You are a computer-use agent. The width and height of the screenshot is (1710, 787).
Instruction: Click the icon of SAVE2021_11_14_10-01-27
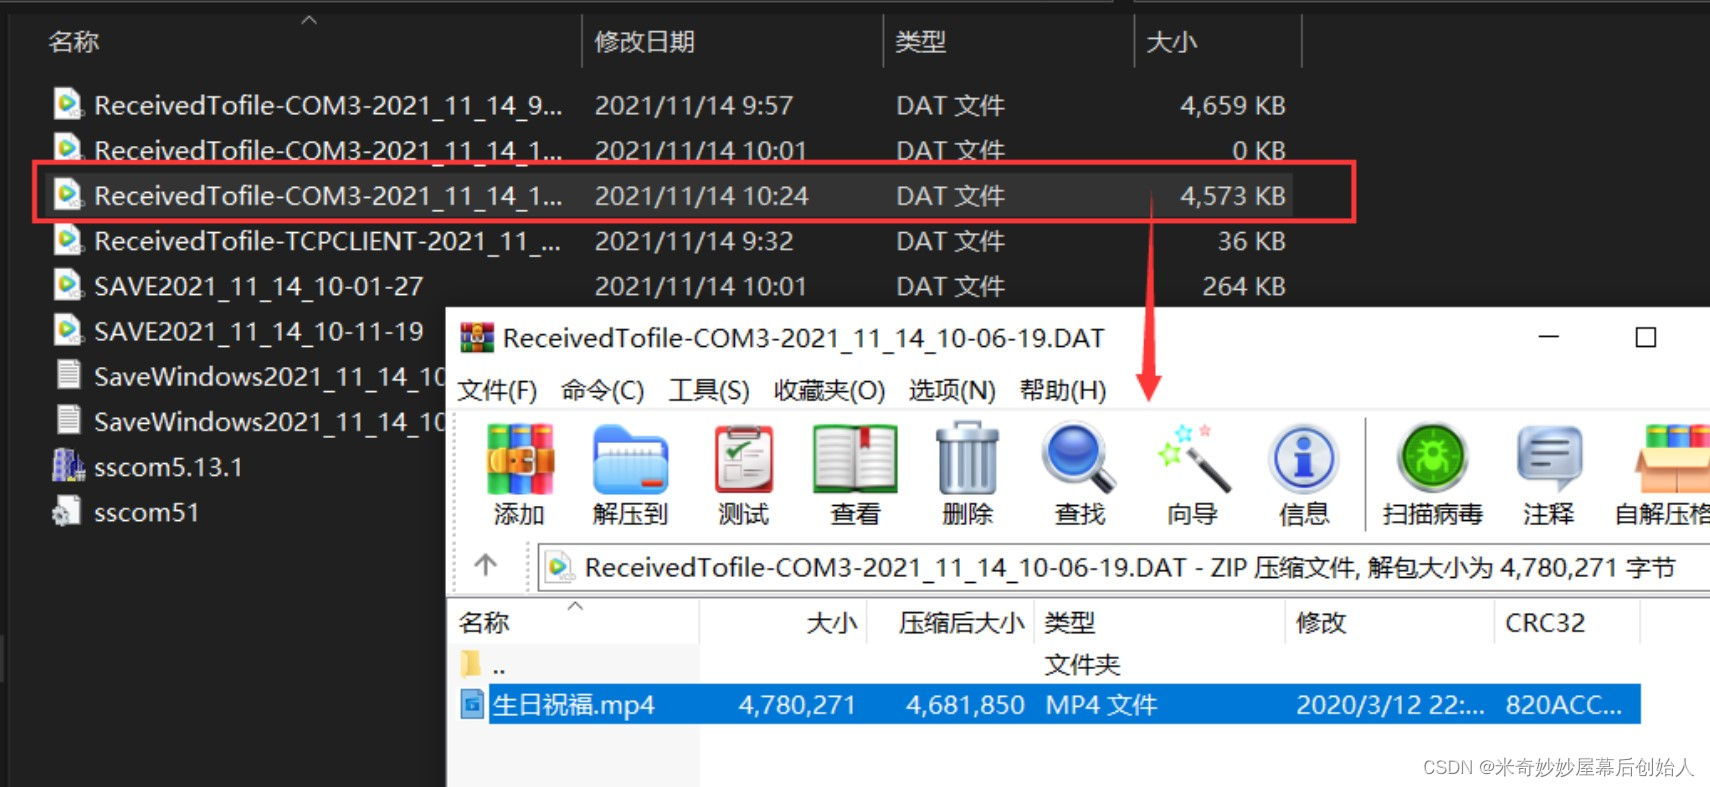click(68, 285)
